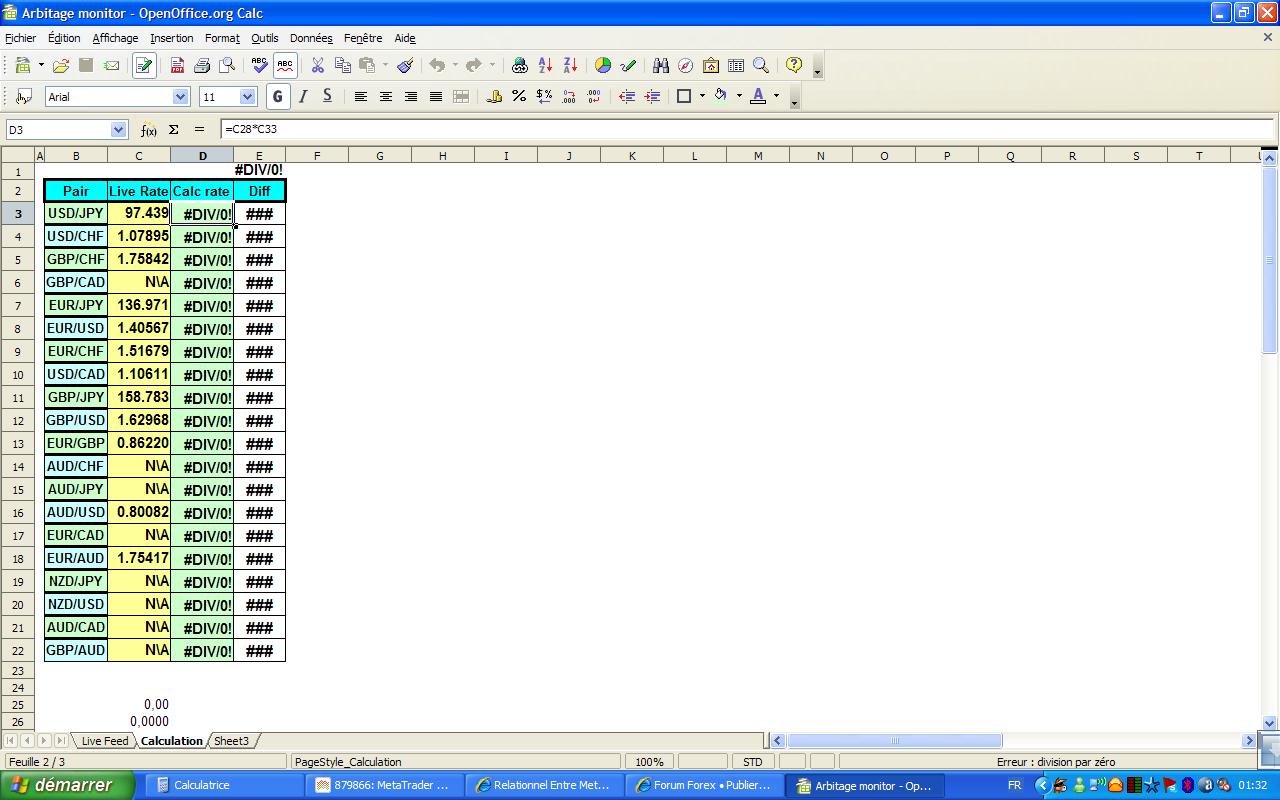Toggle bold formatting (G button)

[277, 97]
